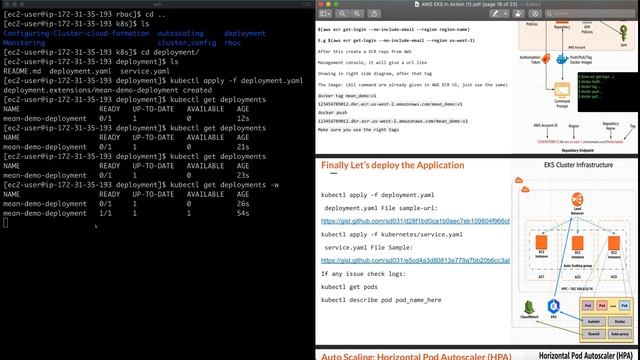
Task: Click 'deployment.extensions/mean-demo-deployment created' output line
Action: click(107, 90)
